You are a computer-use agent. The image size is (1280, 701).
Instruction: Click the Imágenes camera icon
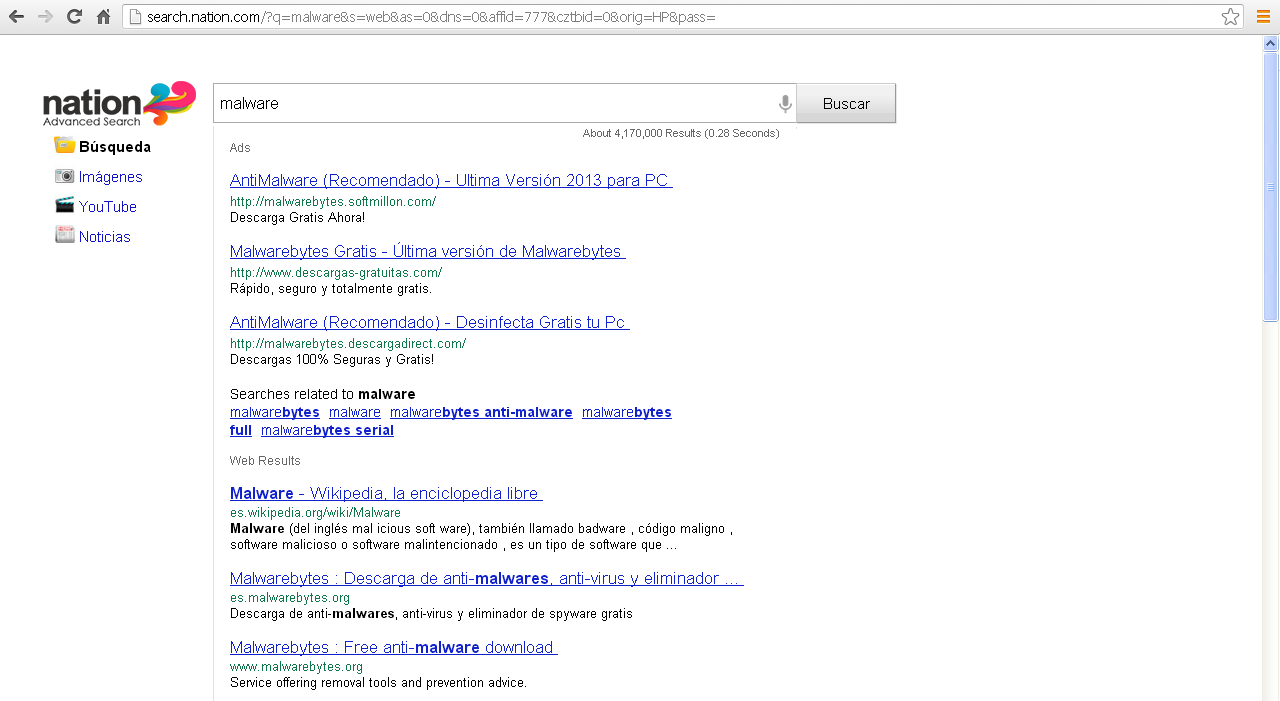click(x=65, y=176)
